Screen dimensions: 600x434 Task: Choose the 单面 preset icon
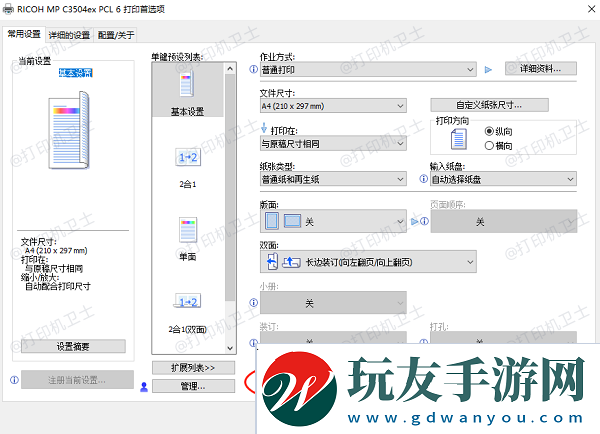point(188,230)
